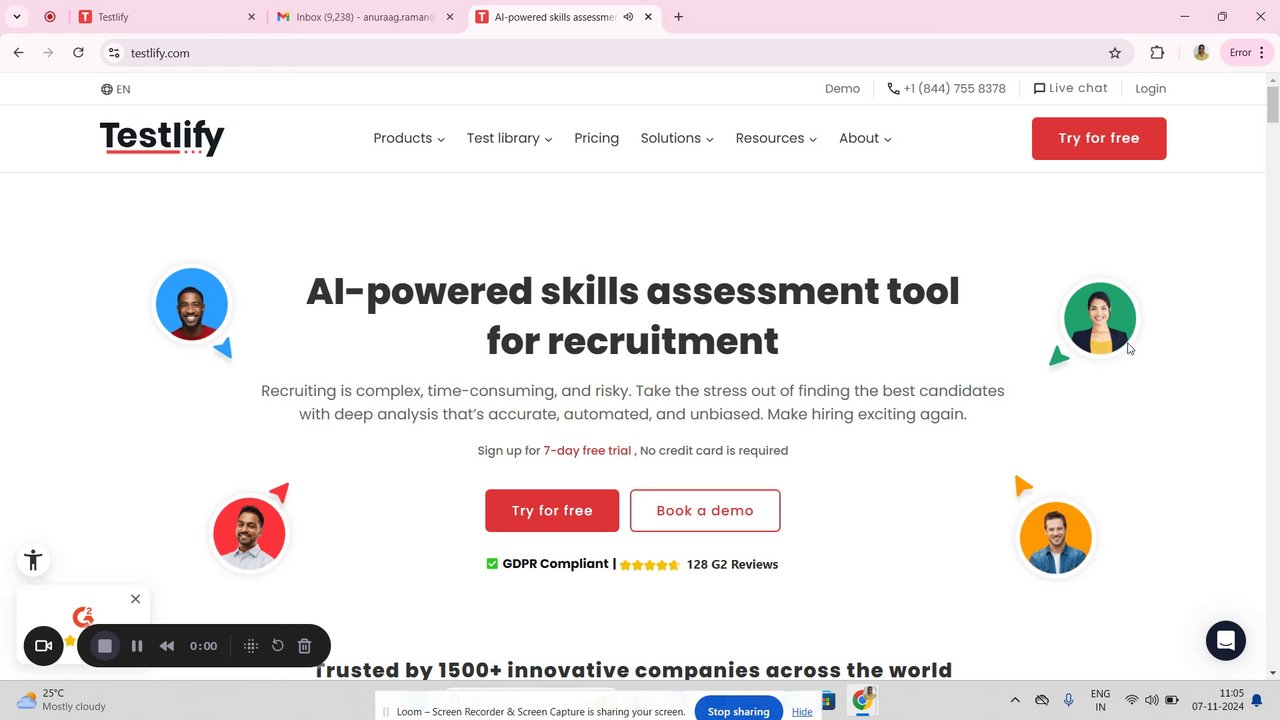The width and height of the screenshot is (1280, 720).
Task: Open the Wi-Fi network icon
Action: tap(1132, 700)
